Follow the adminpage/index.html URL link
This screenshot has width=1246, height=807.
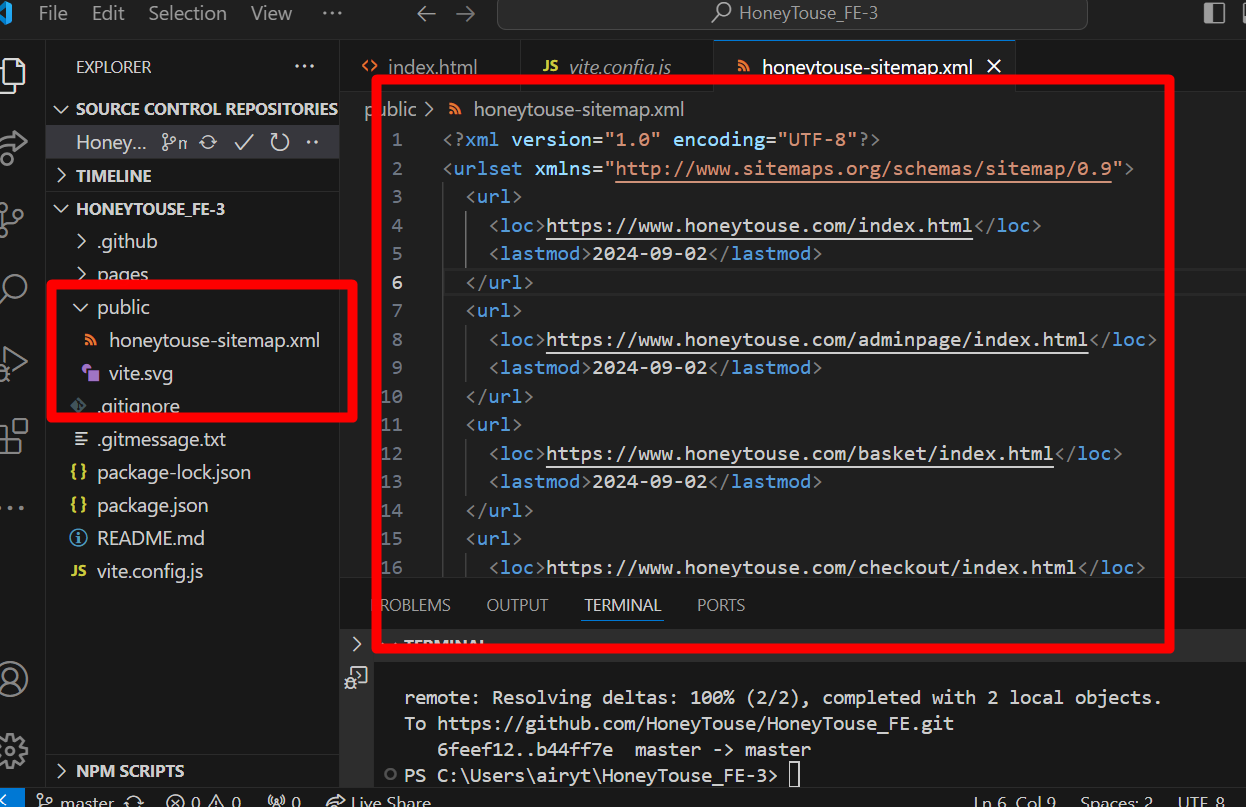coord(817,339)
